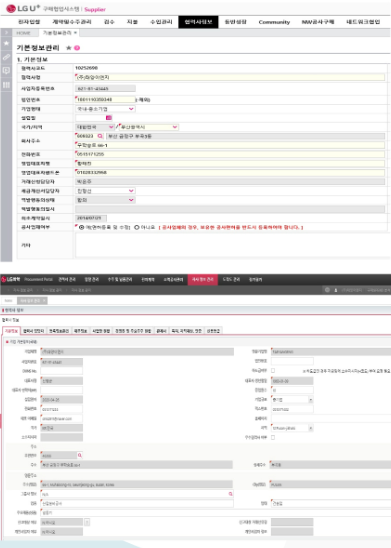Image resolution: width=391 pixels, height=548 pixels.
Task: Click the postal code search magnifier in 회사주소
Action: point(100,136)
